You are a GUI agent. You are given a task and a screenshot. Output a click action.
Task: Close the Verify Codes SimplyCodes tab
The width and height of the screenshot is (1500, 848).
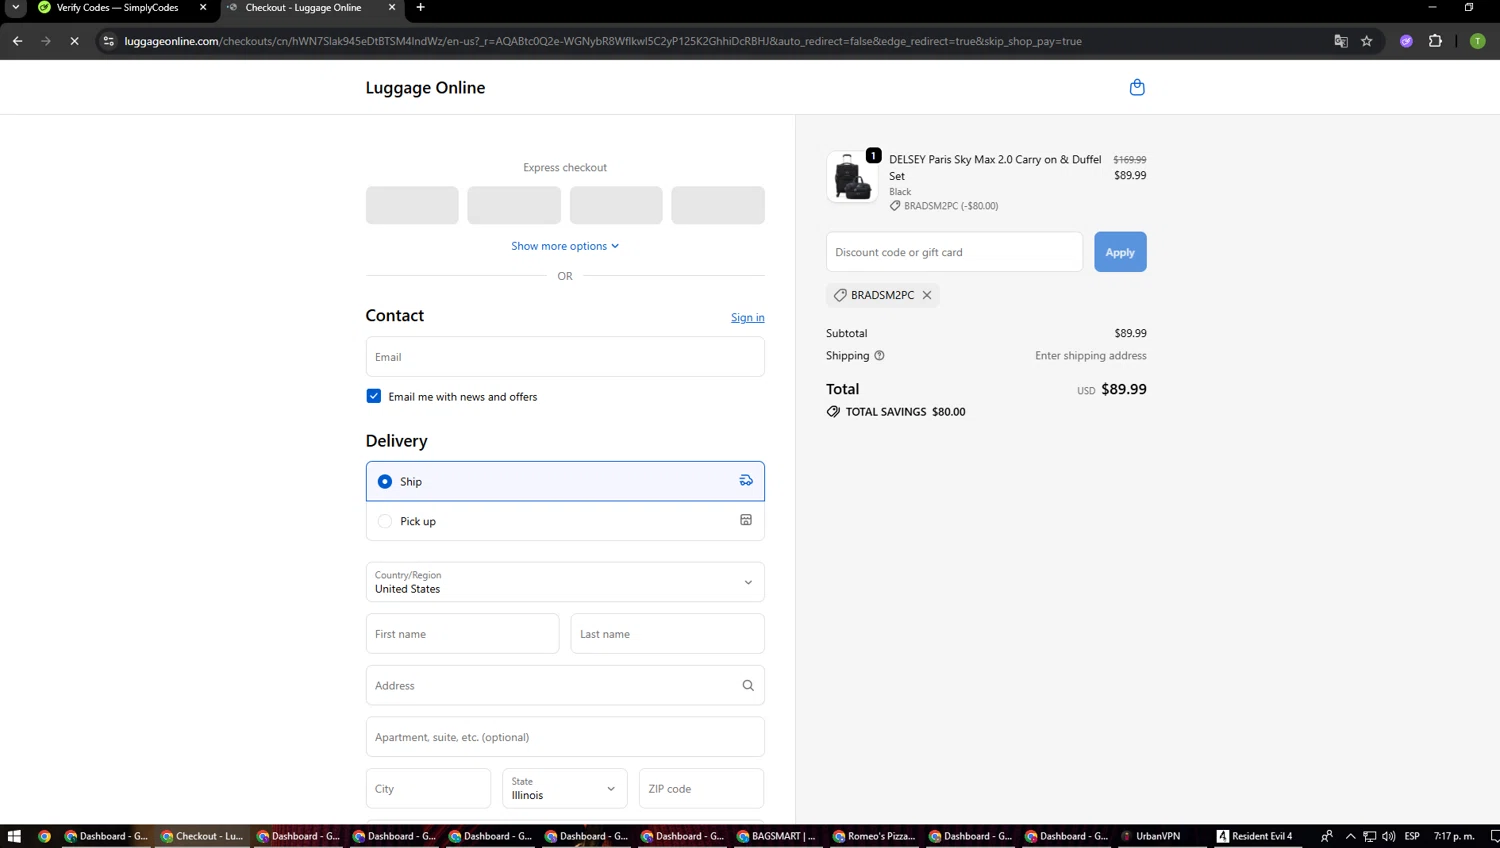tap(203, 8)
